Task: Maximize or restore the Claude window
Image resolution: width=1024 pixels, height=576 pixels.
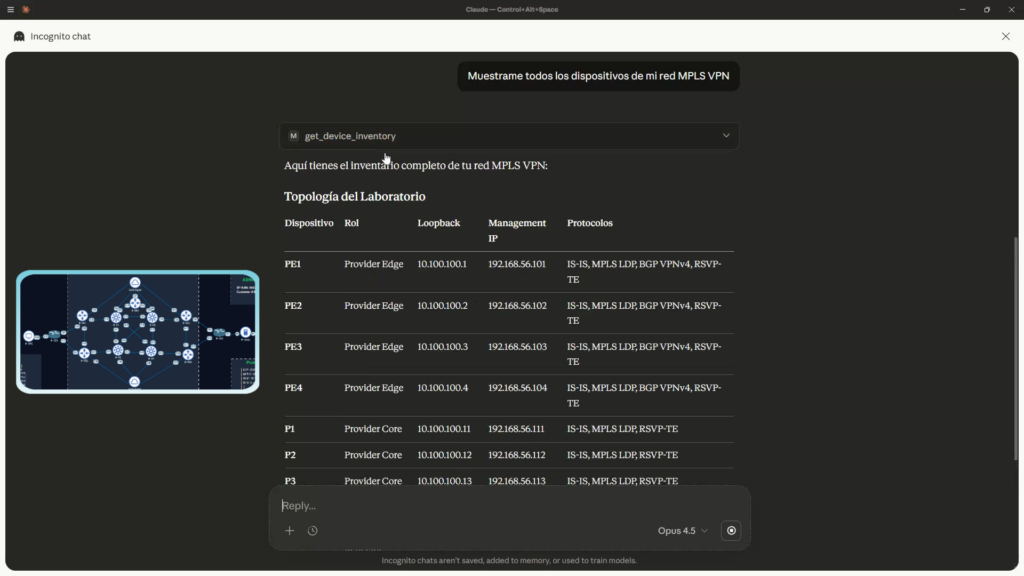Action: pos(986,9)
